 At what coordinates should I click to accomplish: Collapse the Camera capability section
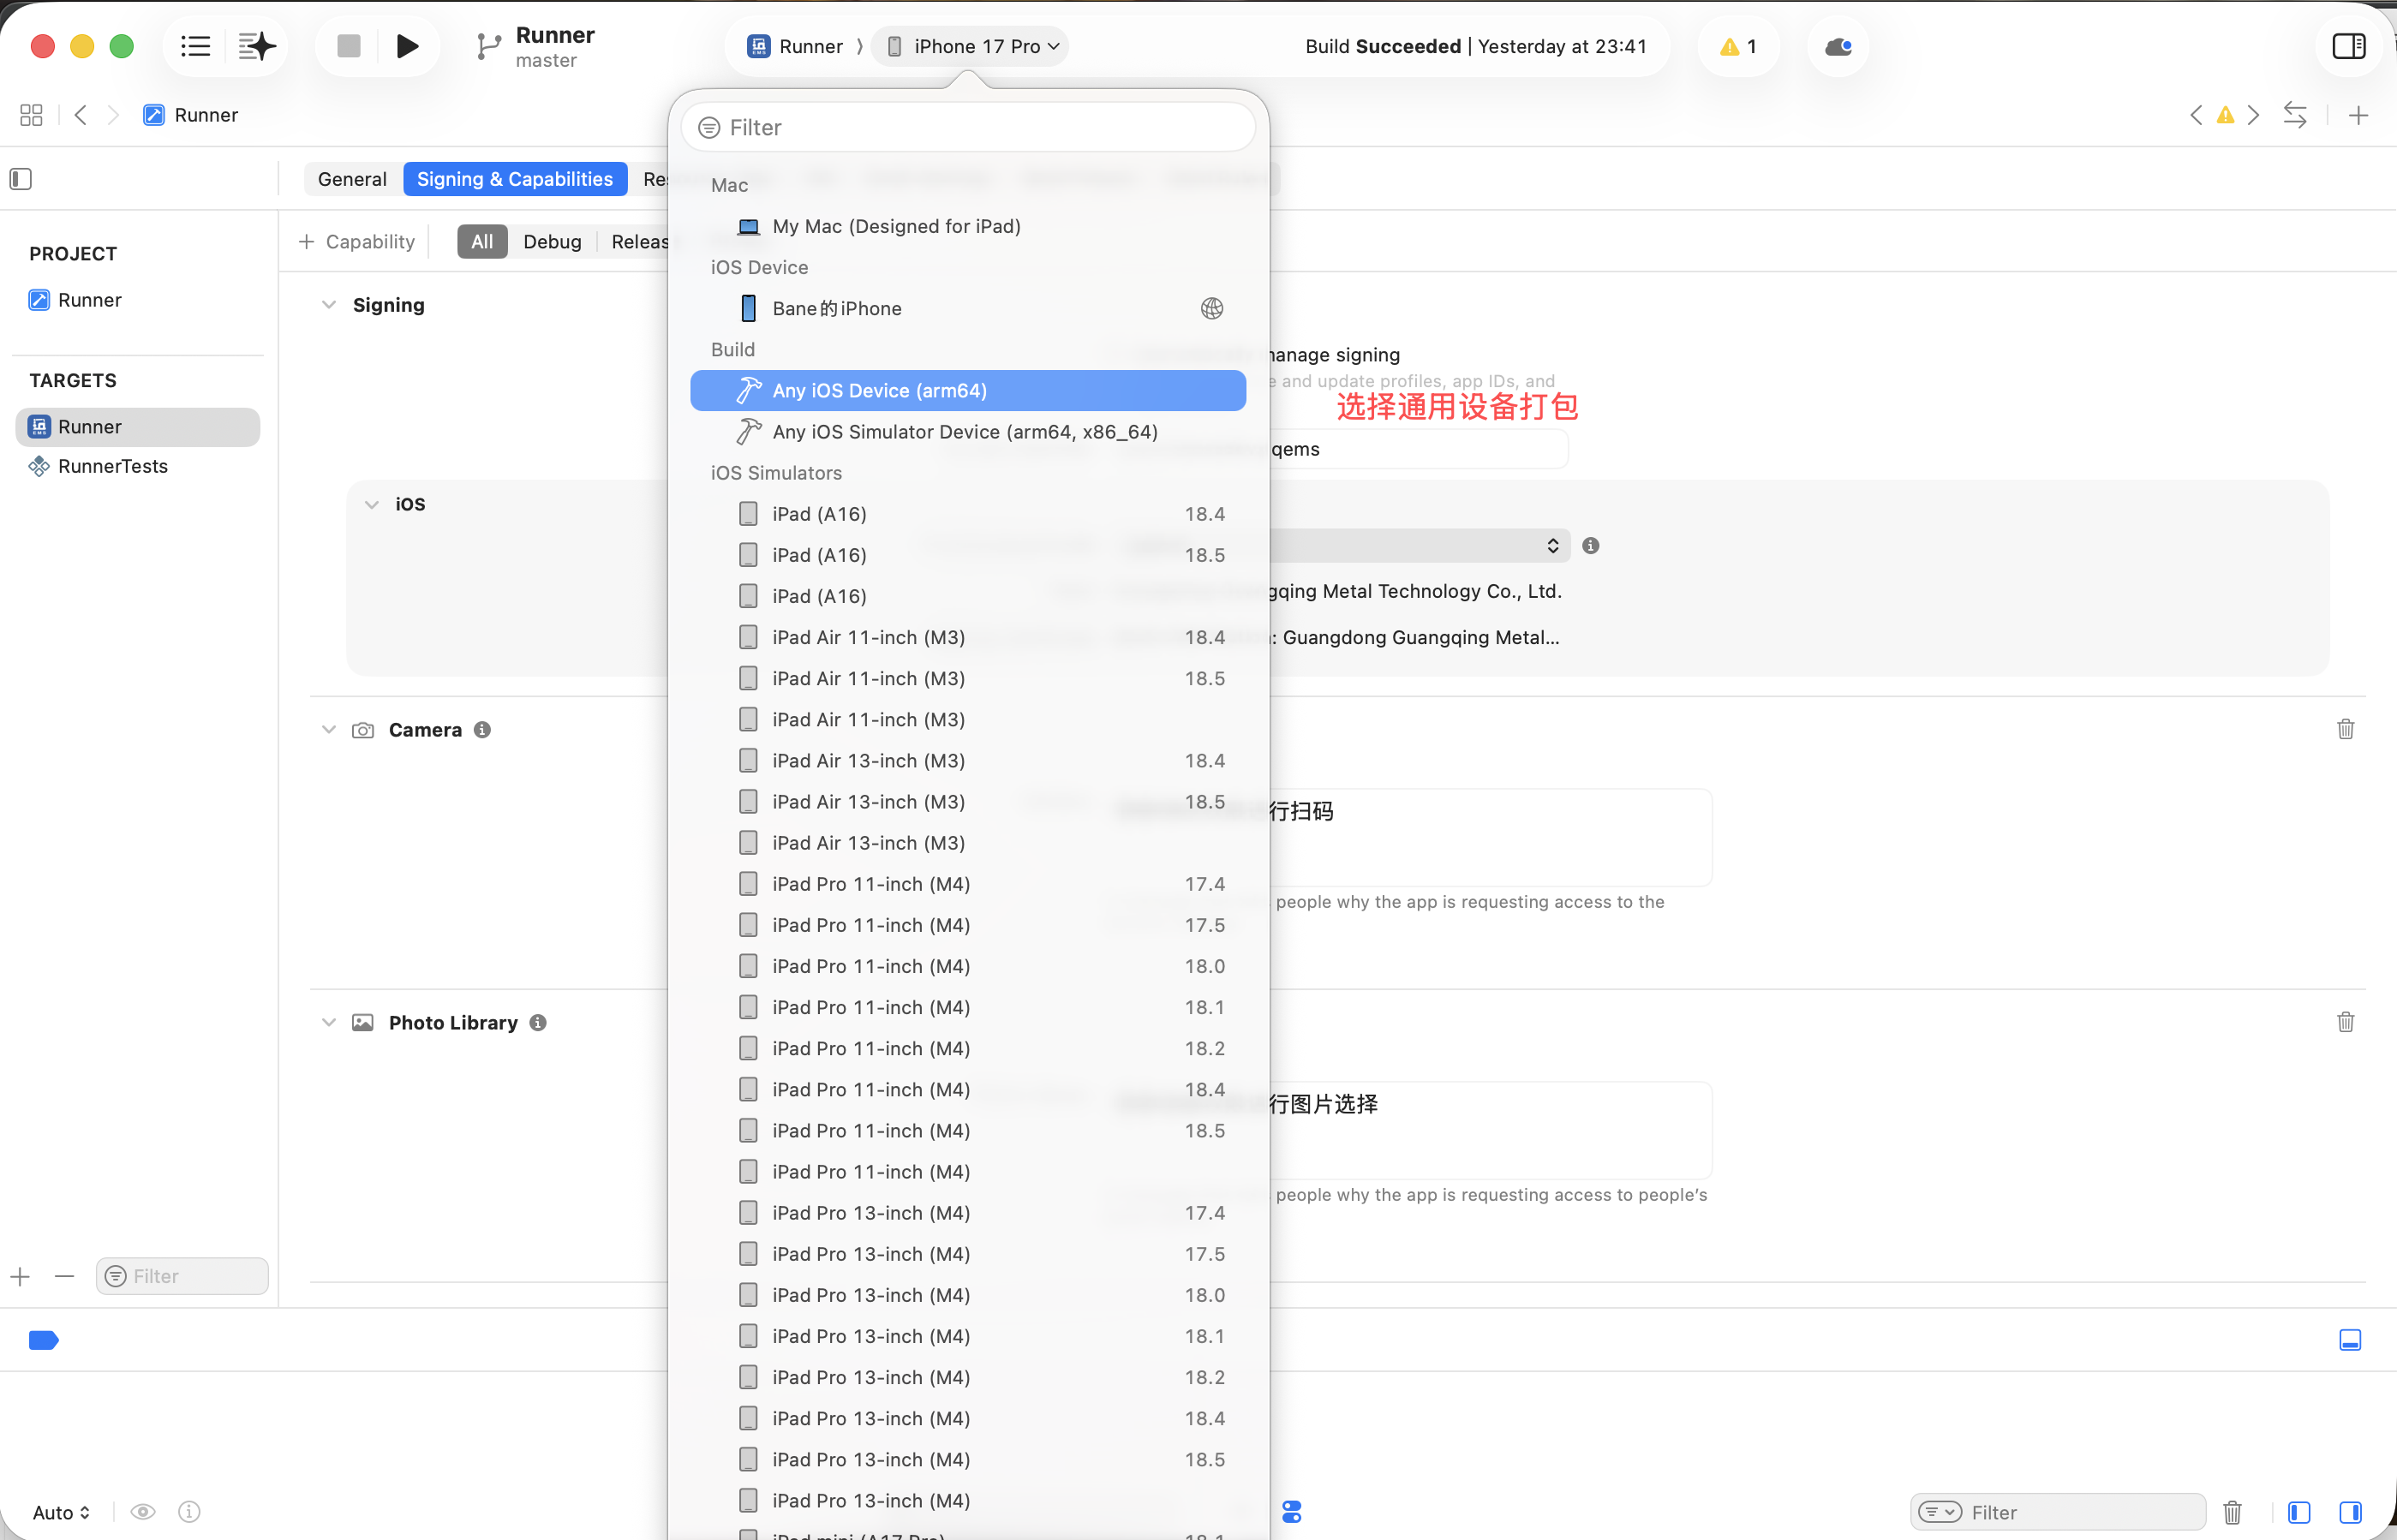[x=329, y=730]
